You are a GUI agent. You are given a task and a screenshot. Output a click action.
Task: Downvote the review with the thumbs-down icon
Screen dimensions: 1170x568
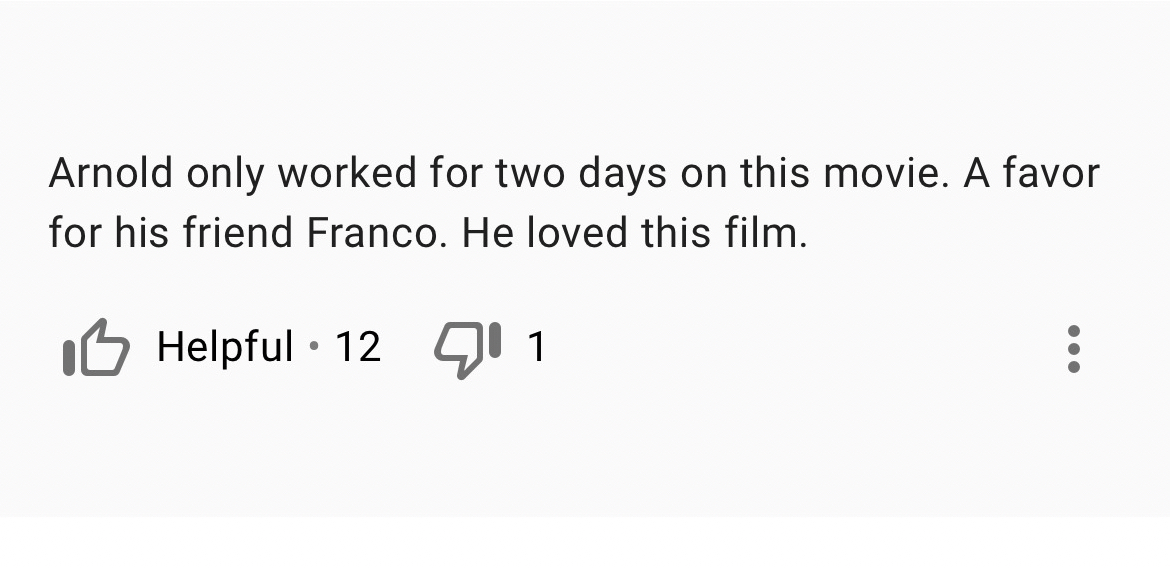[x=466, y=348]
